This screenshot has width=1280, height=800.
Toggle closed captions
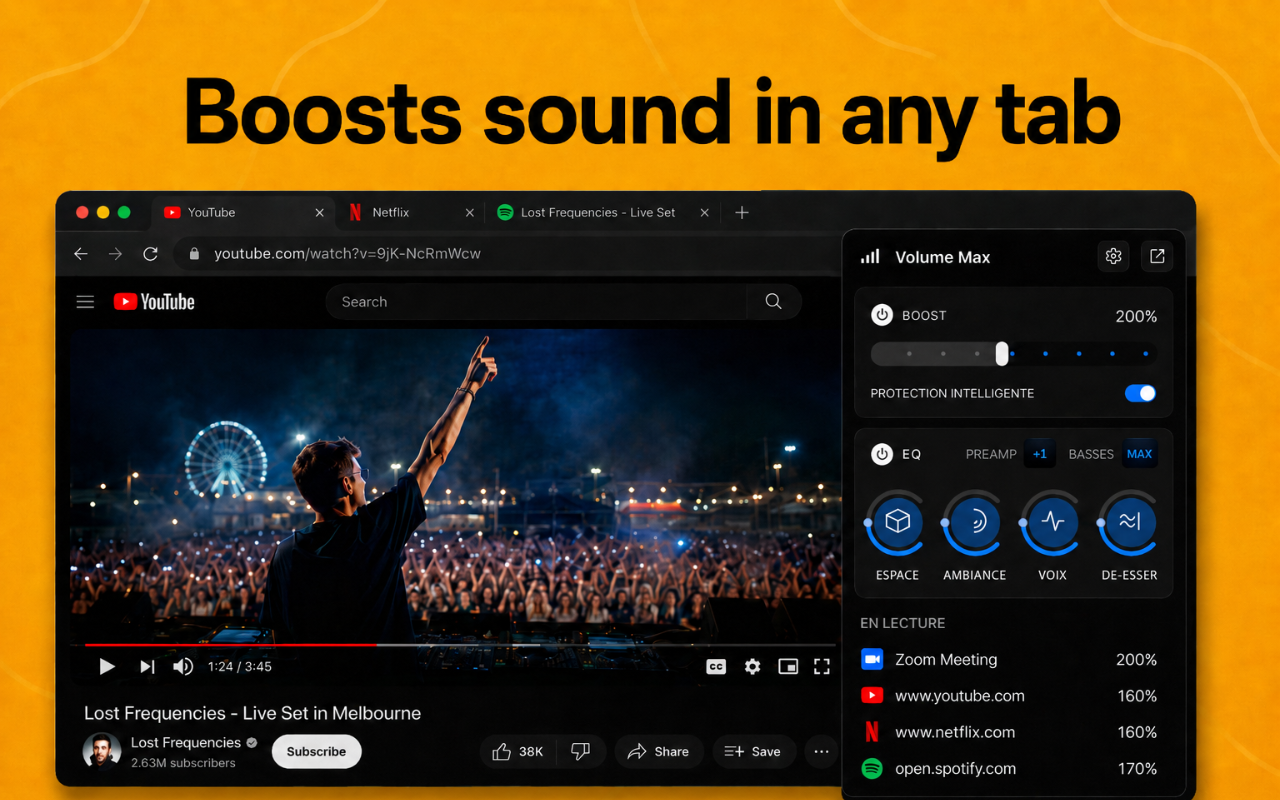(716, 667)
